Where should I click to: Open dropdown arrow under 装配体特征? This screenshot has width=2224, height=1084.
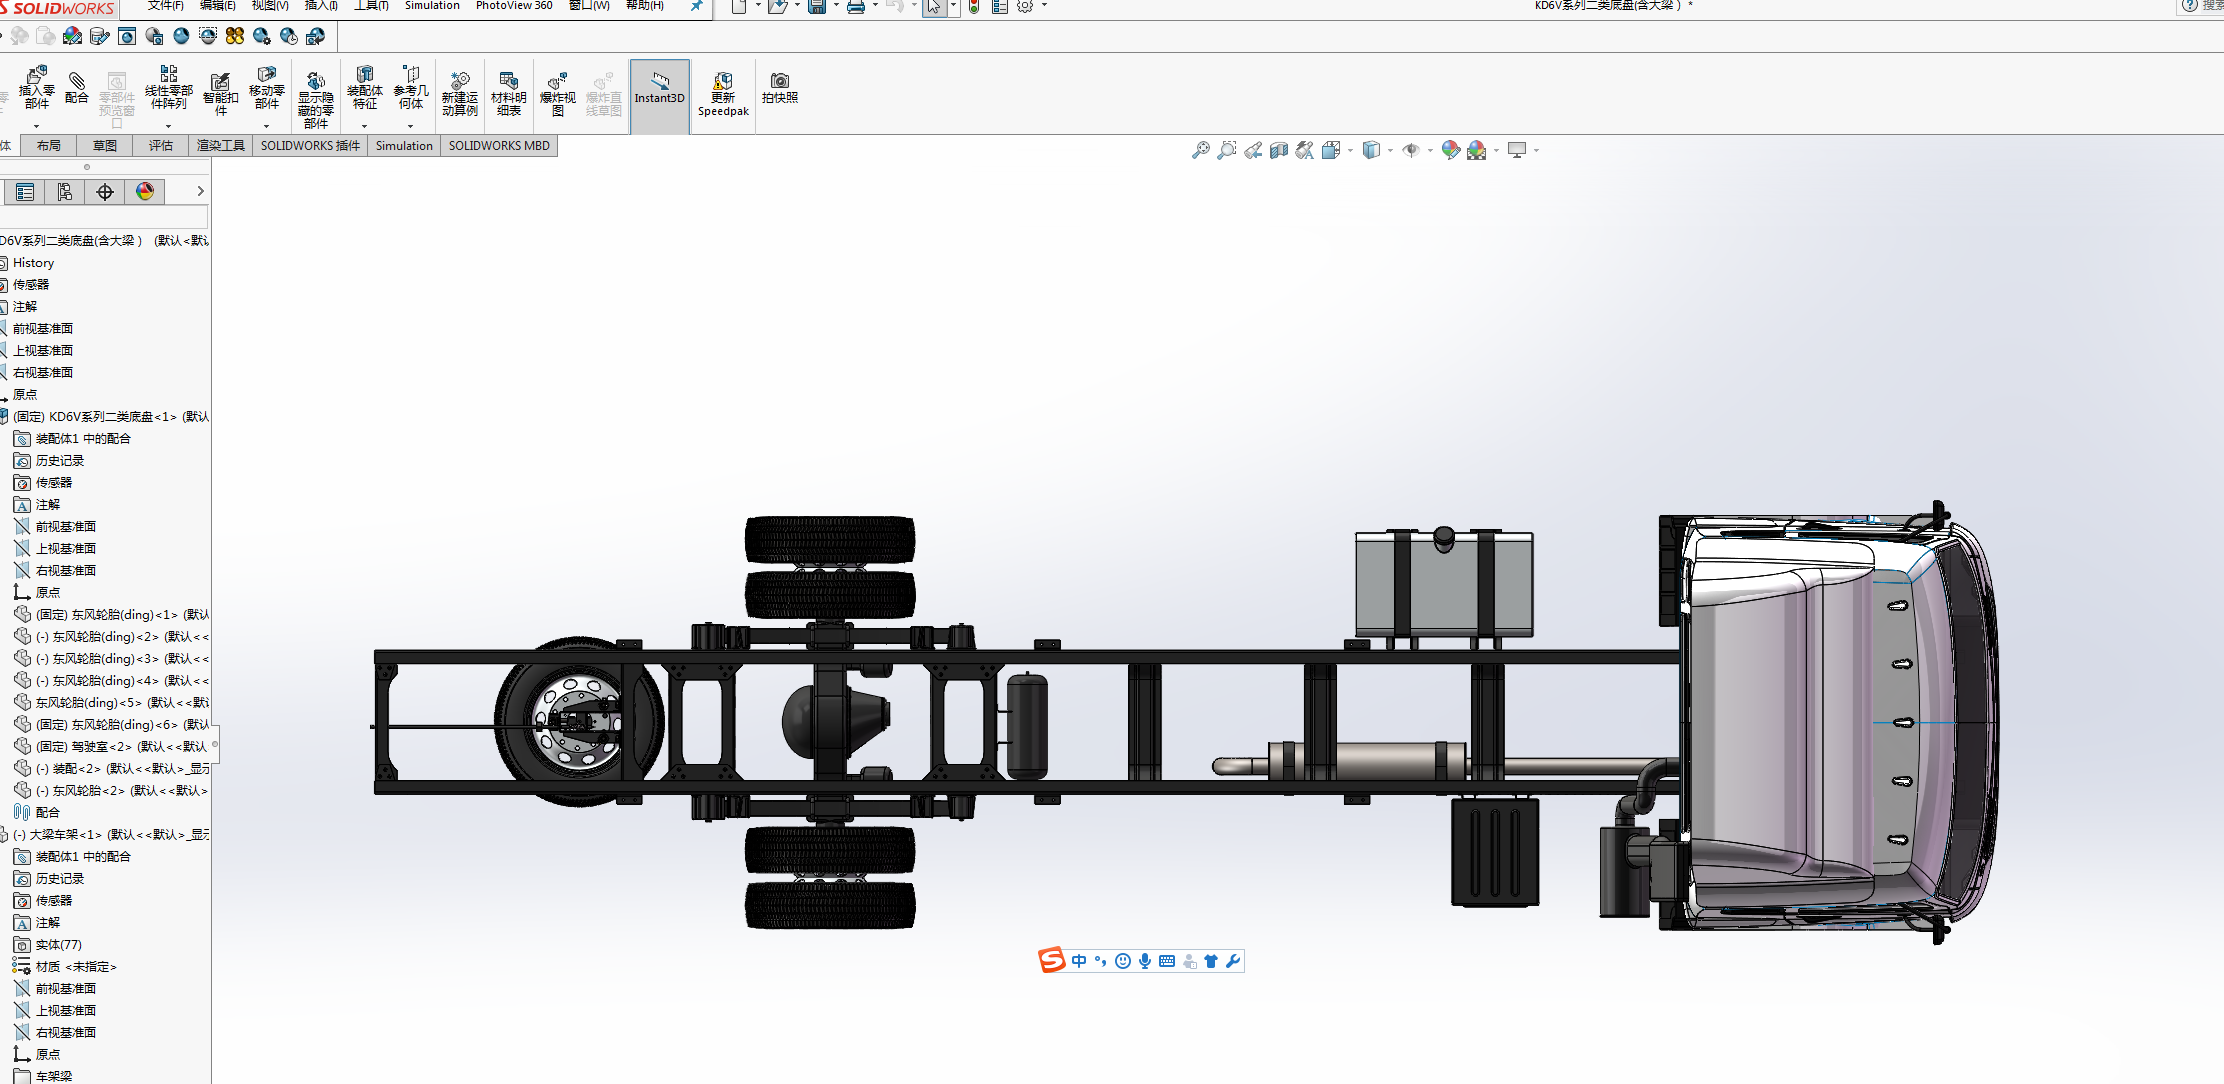364,126
